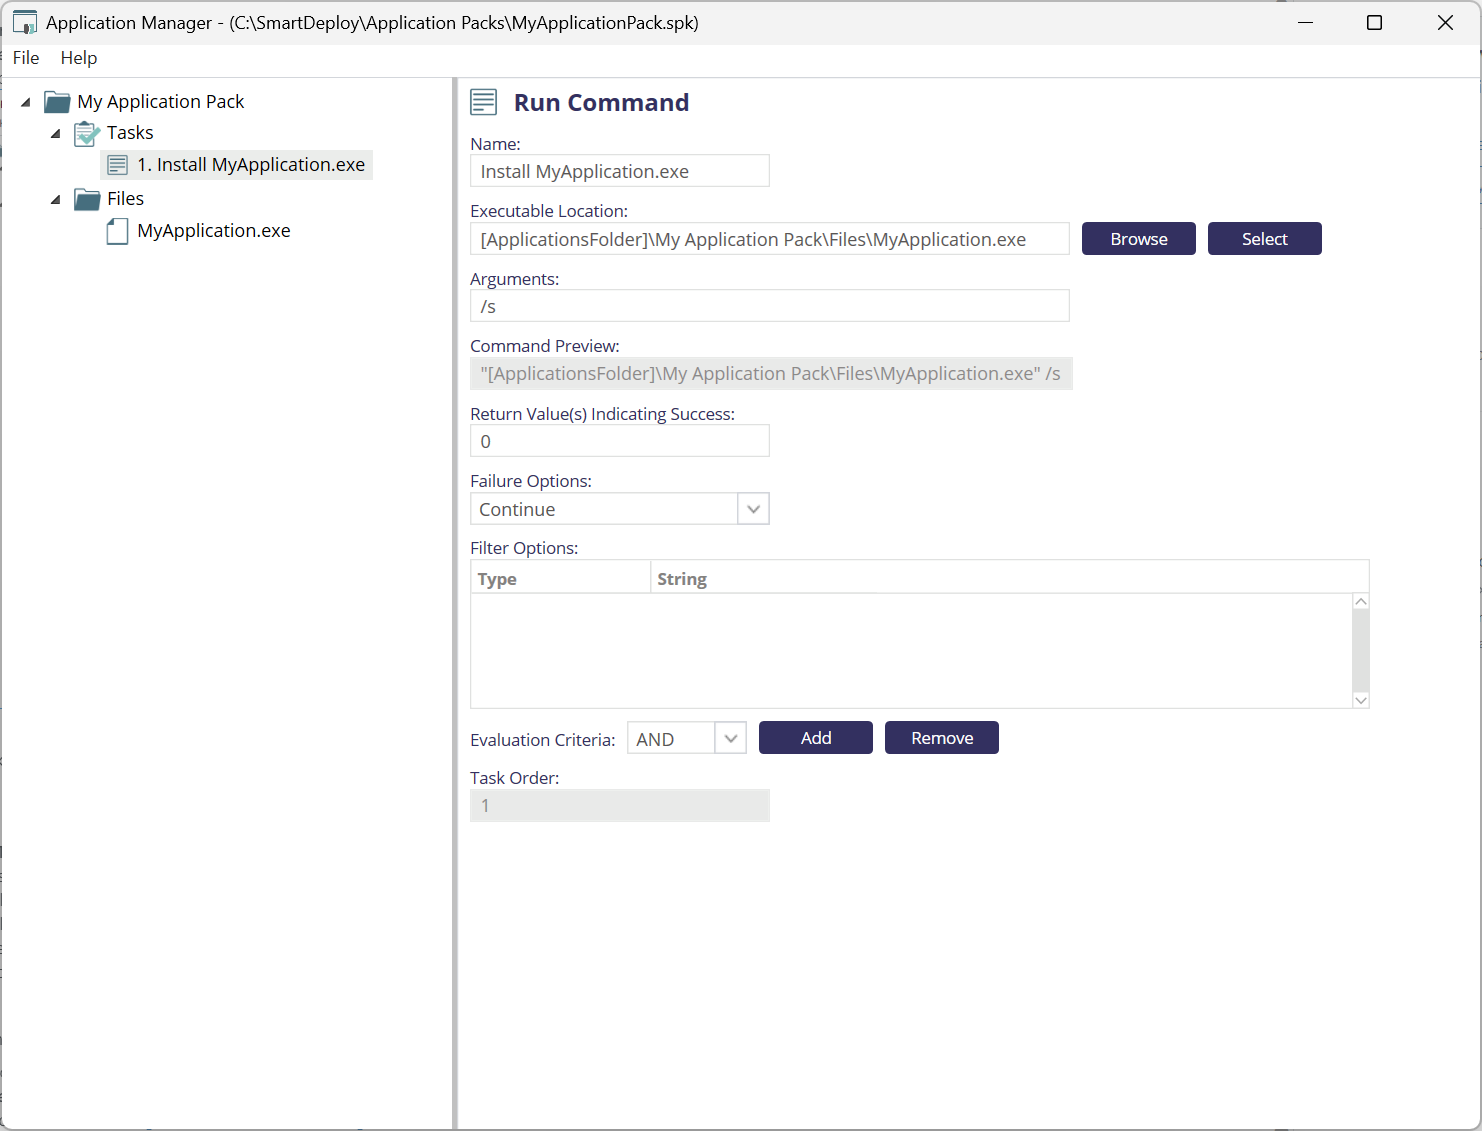Collapse the My Application Pack tree node
The height and width of the screenshot is (1131, 1482).
click(x=26, y=102)
